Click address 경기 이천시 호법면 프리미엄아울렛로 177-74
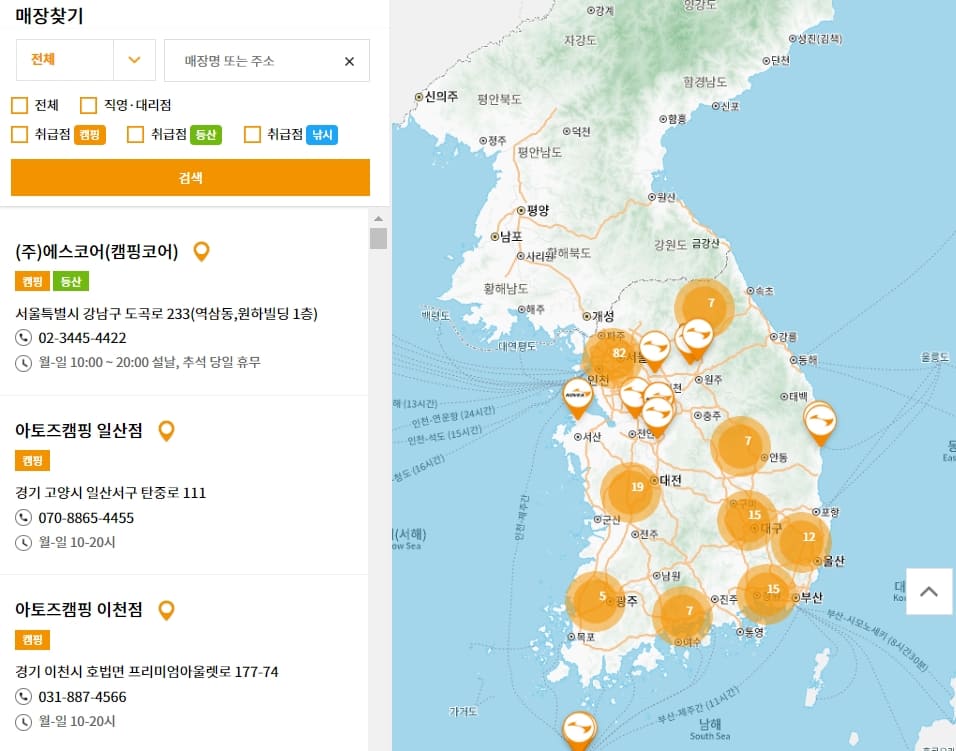 point(146,672)
